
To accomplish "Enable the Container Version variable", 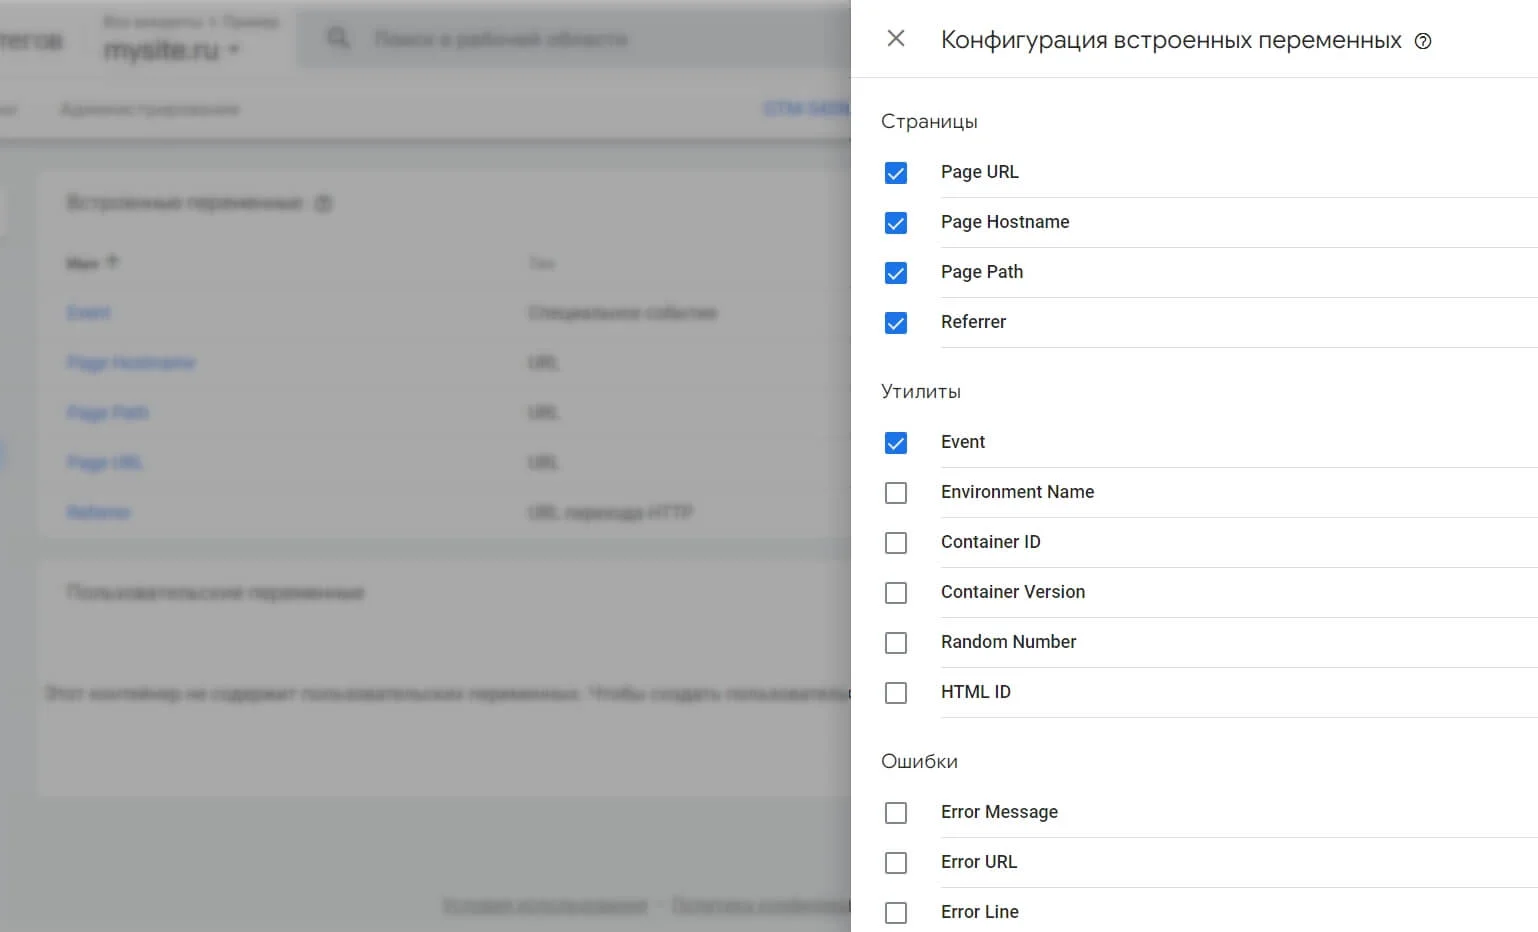I will (896, 593).
